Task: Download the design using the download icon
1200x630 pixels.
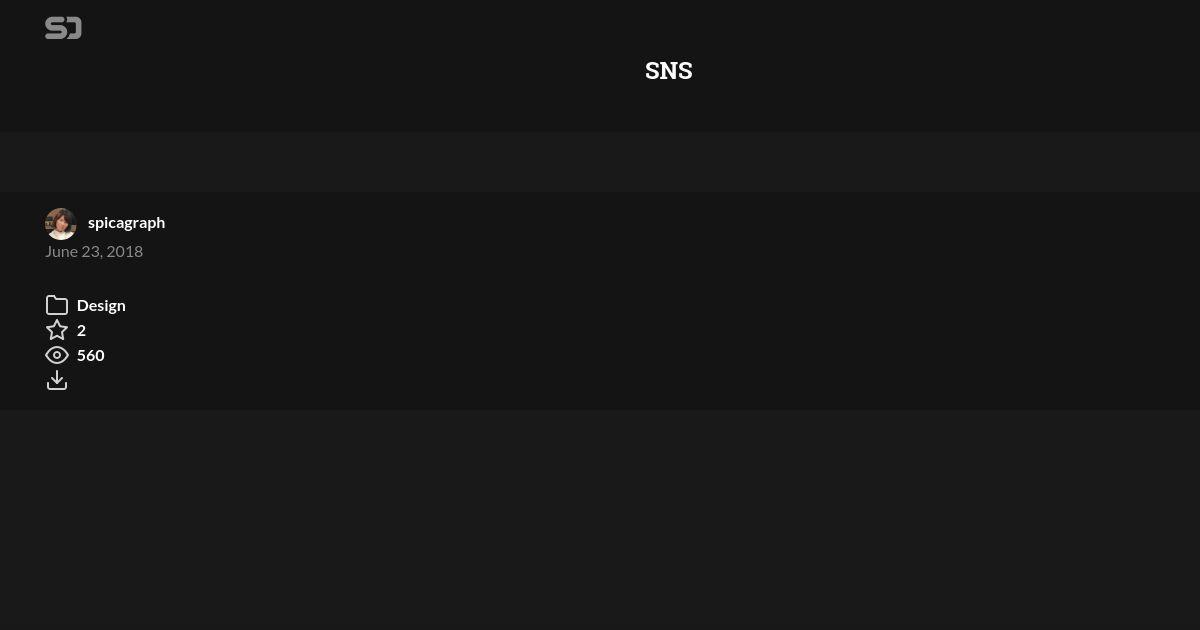Action: (57, 380)
